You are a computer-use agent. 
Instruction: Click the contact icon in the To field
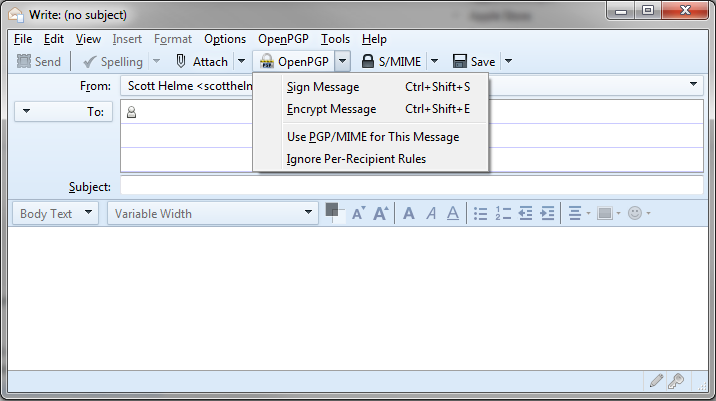132,112
